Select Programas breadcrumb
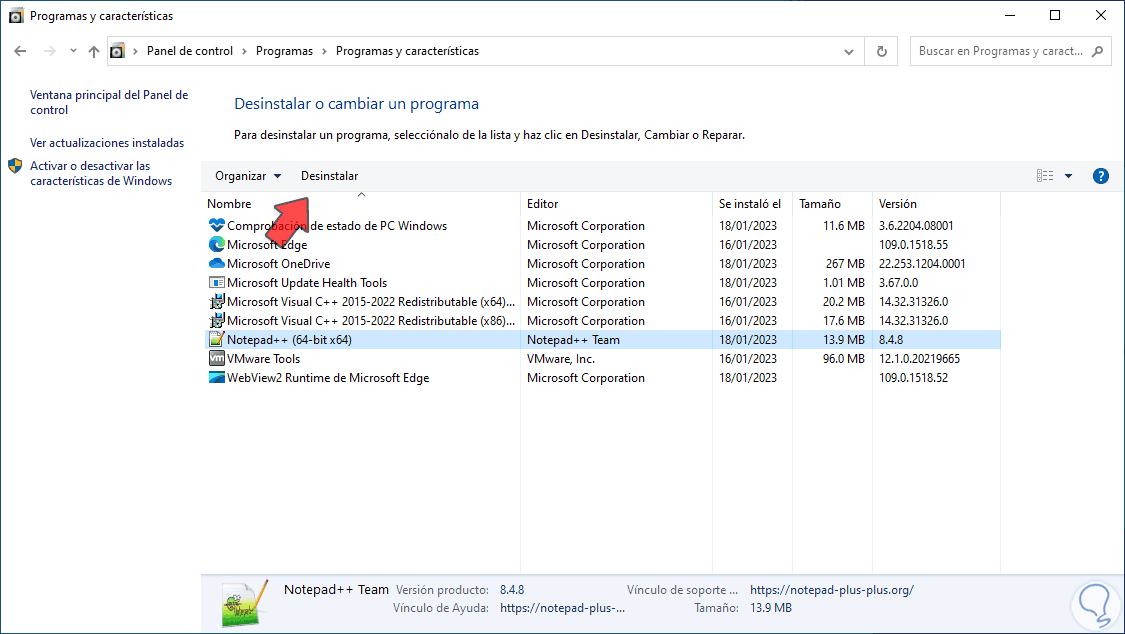This screenshot has height=634, width=1125. pos(284,51)
